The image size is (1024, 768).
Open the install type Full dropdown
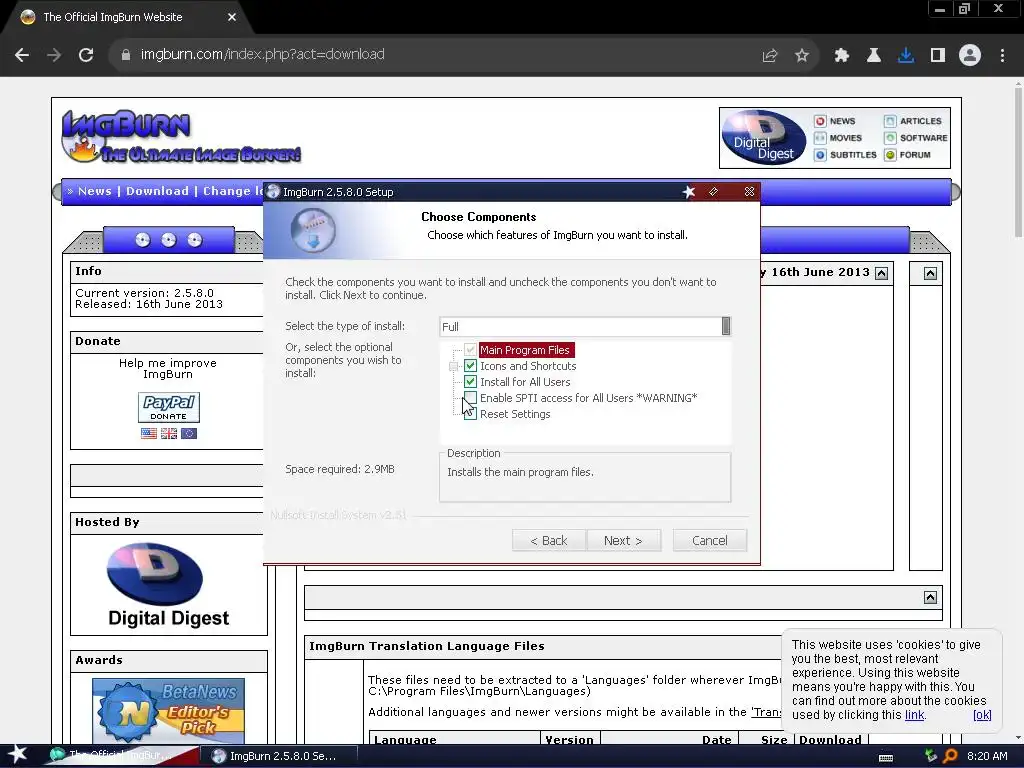coord(585,327)
